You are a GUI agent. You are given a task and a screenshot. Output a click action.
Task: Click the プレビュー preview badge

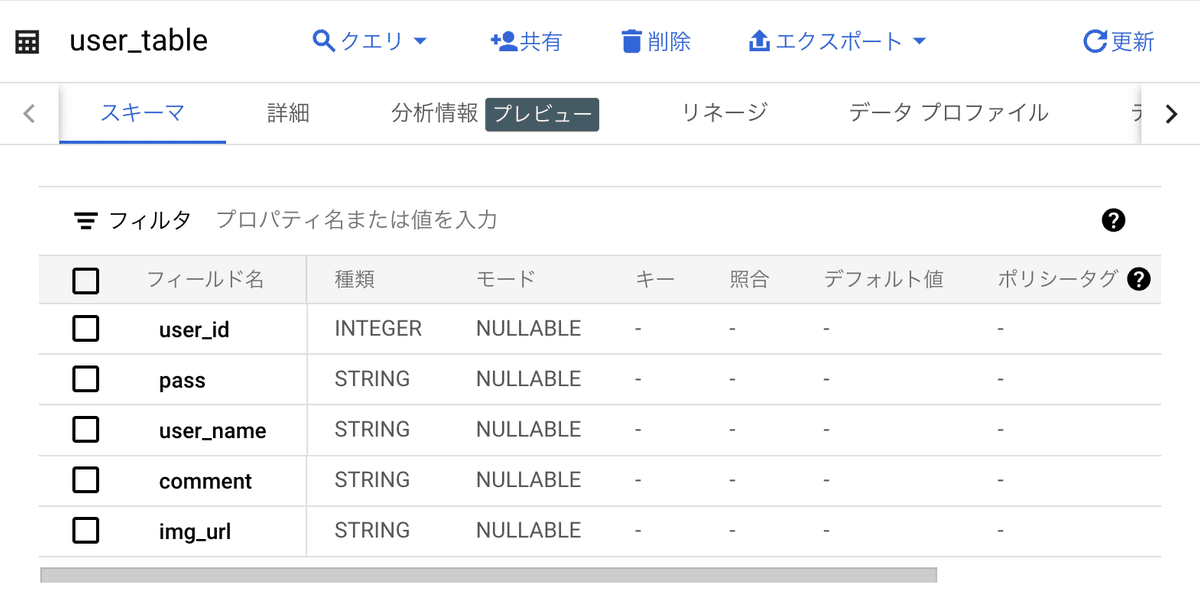pyautogui.click(x=542, y=114)
